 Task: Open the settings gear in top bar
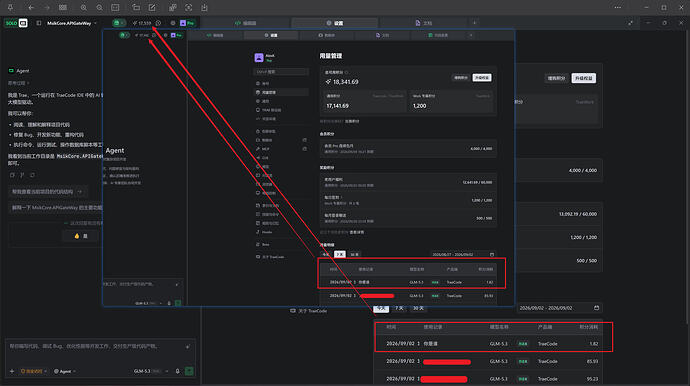[x=173, y=23]
